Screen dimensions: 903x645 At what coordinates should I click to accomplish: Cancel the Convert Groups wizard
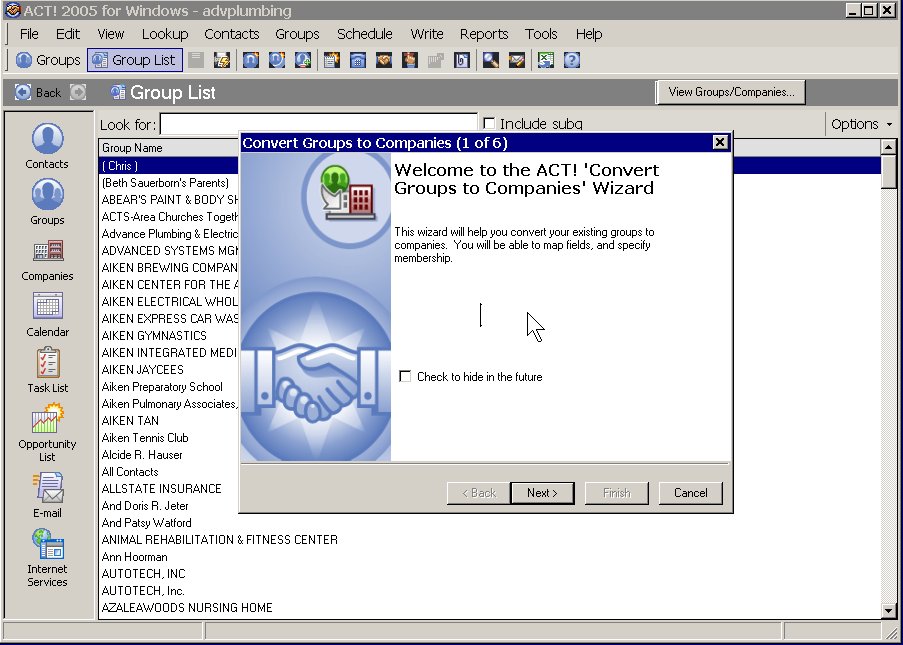click(690, 493)
